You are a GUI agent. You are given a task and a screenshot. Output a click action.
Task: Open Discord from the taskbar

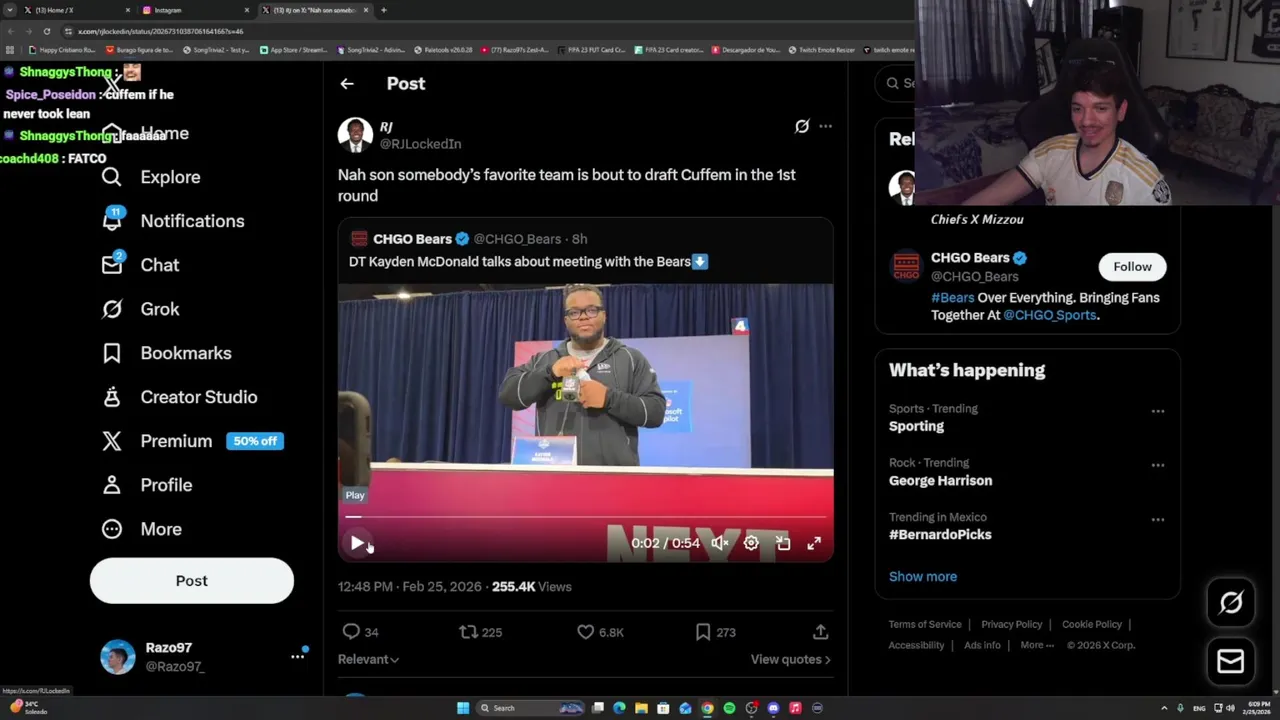(773, 708)
